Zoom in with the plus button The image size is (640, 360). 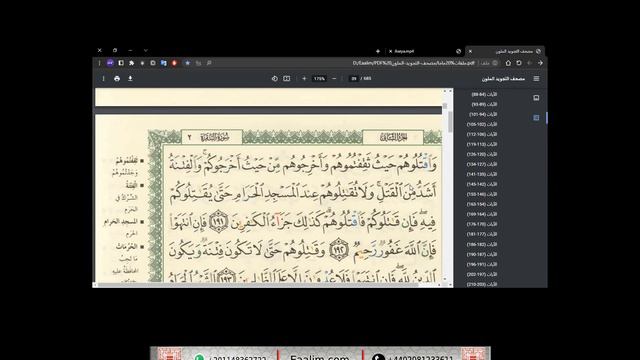point(304,78)
